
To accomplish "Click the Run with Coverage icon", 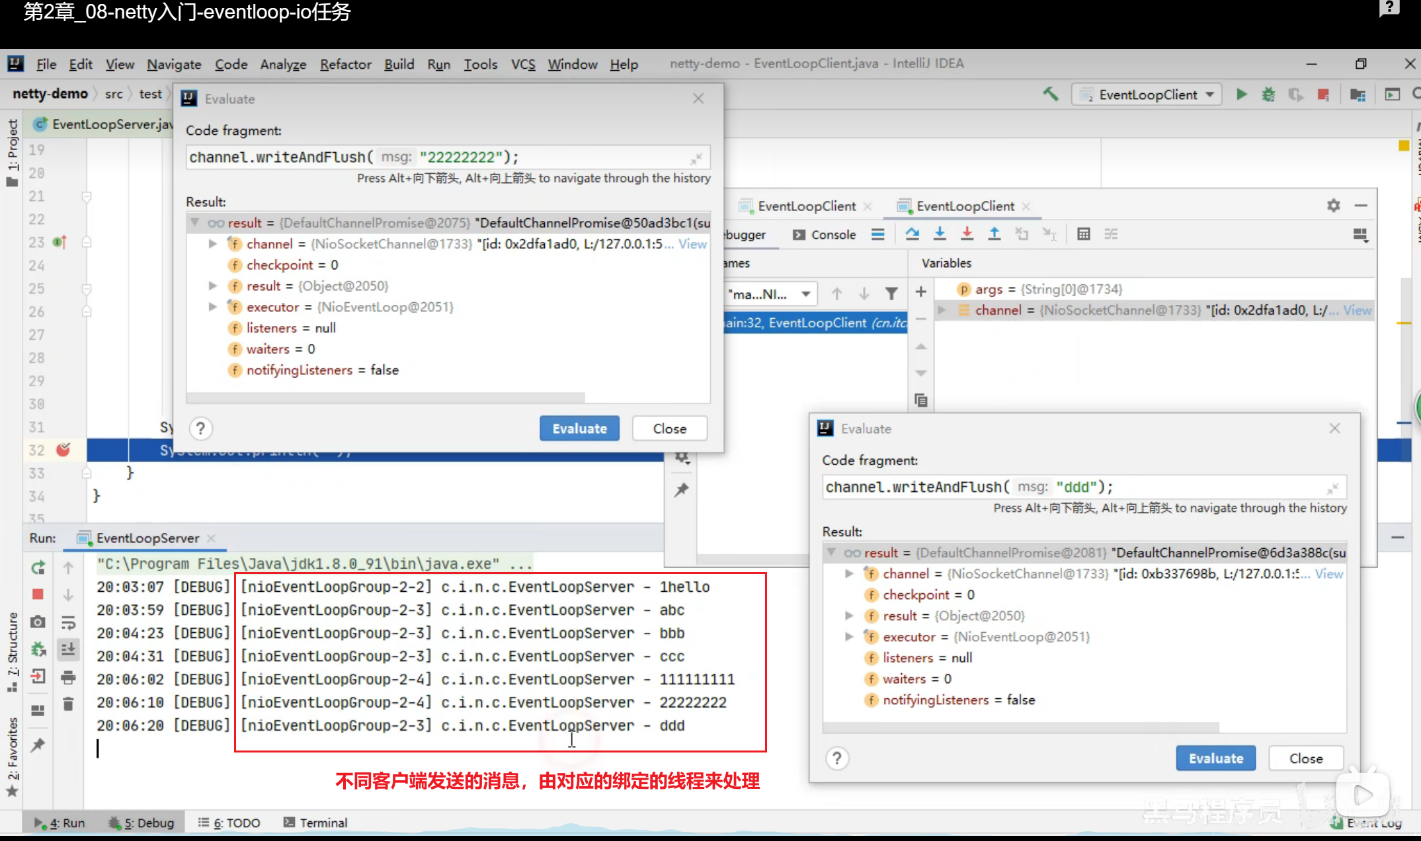I will pyautogui.click(x=1296, y=94).
